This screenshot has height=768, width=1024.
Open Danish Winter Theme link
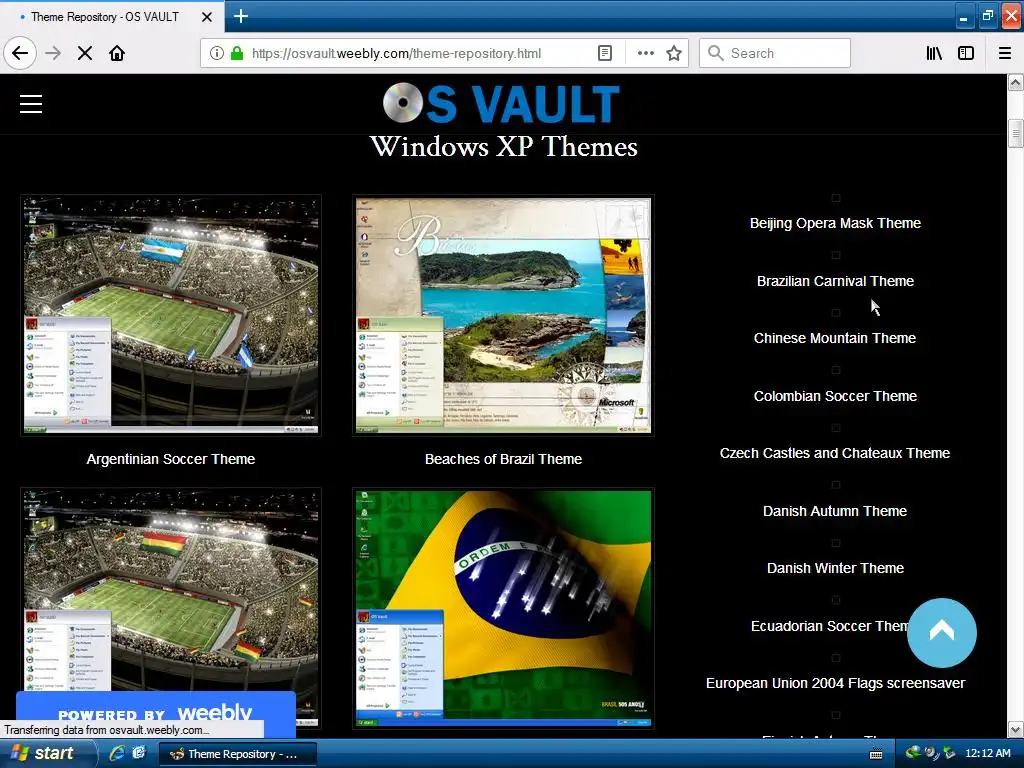[835, 568]
